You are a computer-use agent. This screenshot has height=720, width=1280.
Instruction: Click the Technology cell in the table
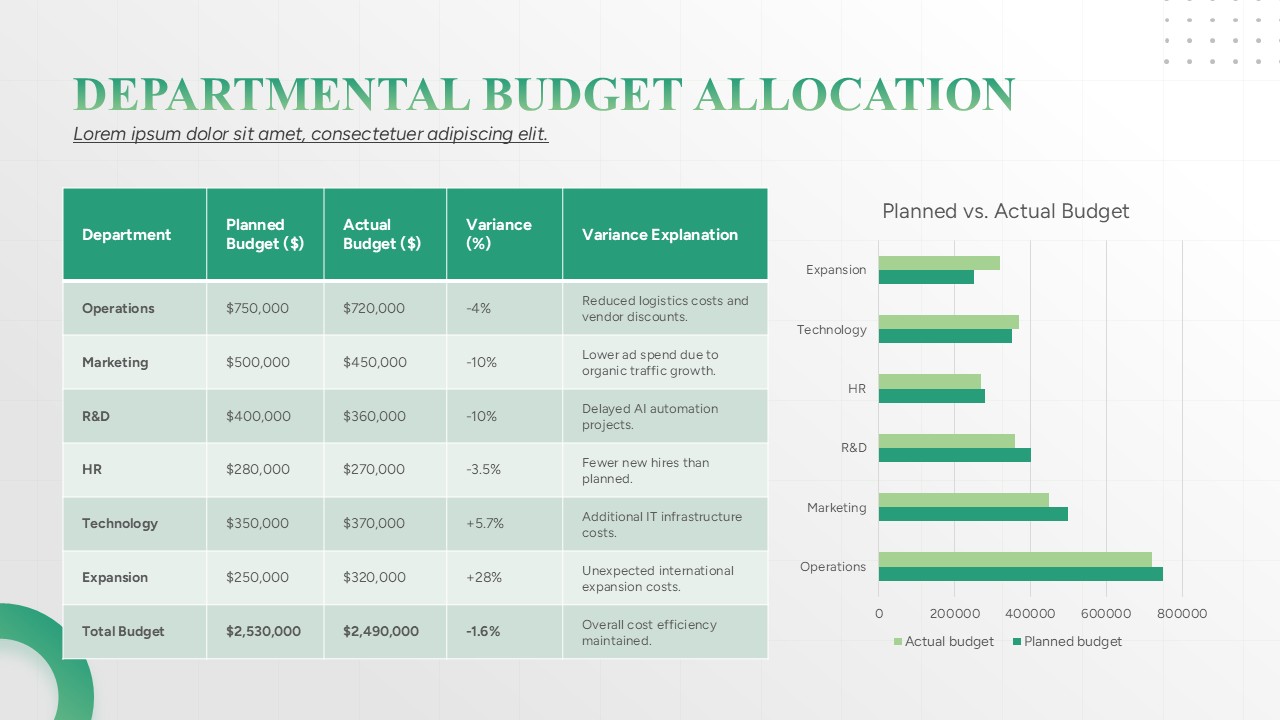135,524
